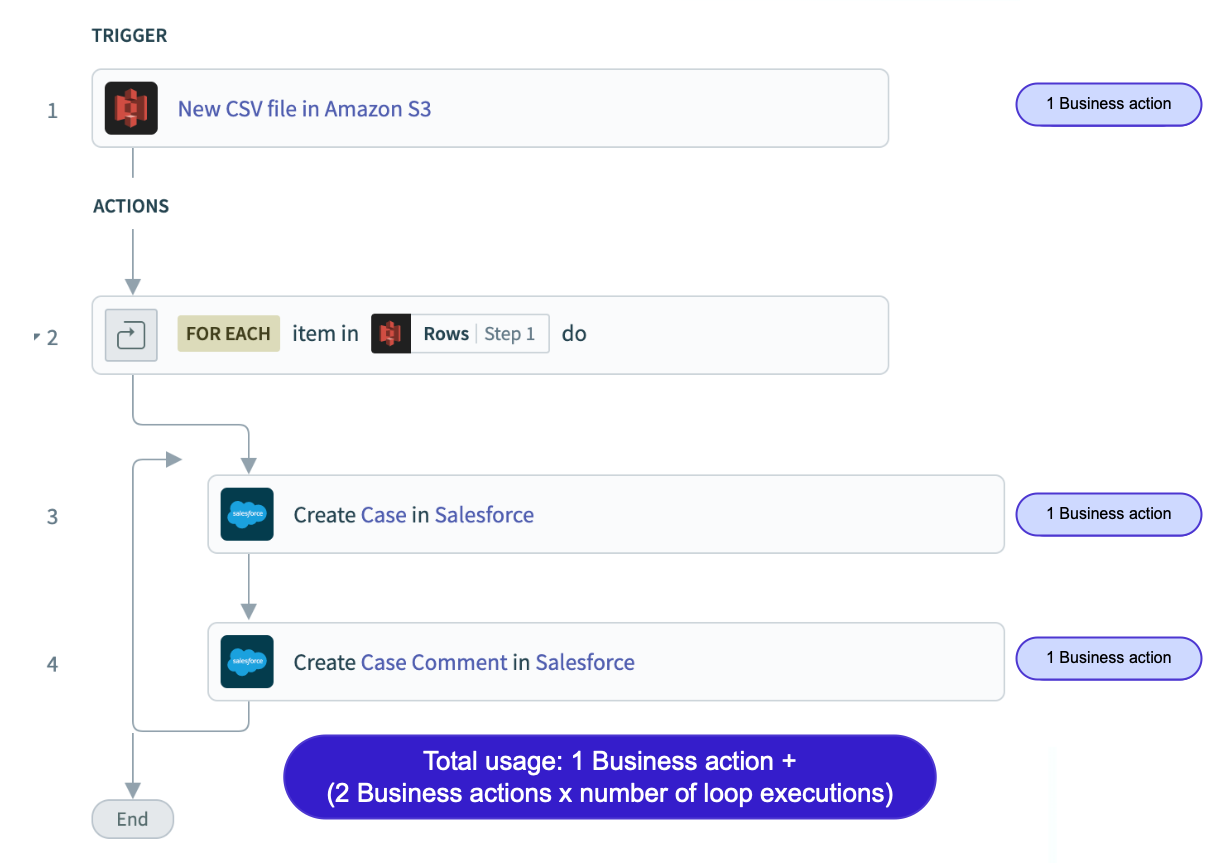Image resolution: width=1207 pixels, height=863 pixels.
Task: Click the For Each loop icon
Action: tap(131, 335)
